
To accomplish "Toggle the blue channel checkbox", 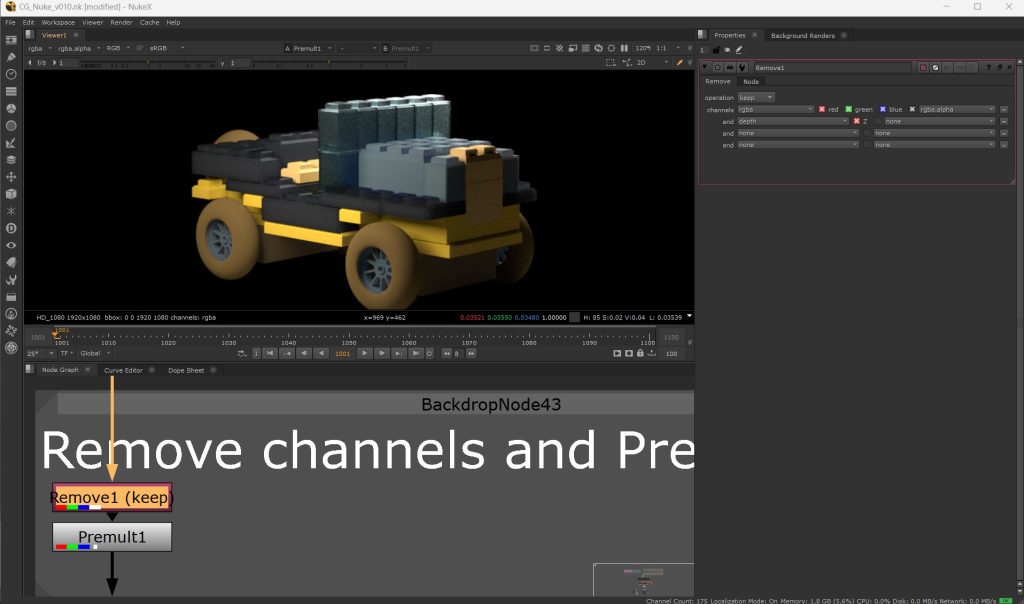I will click(882, 109).
